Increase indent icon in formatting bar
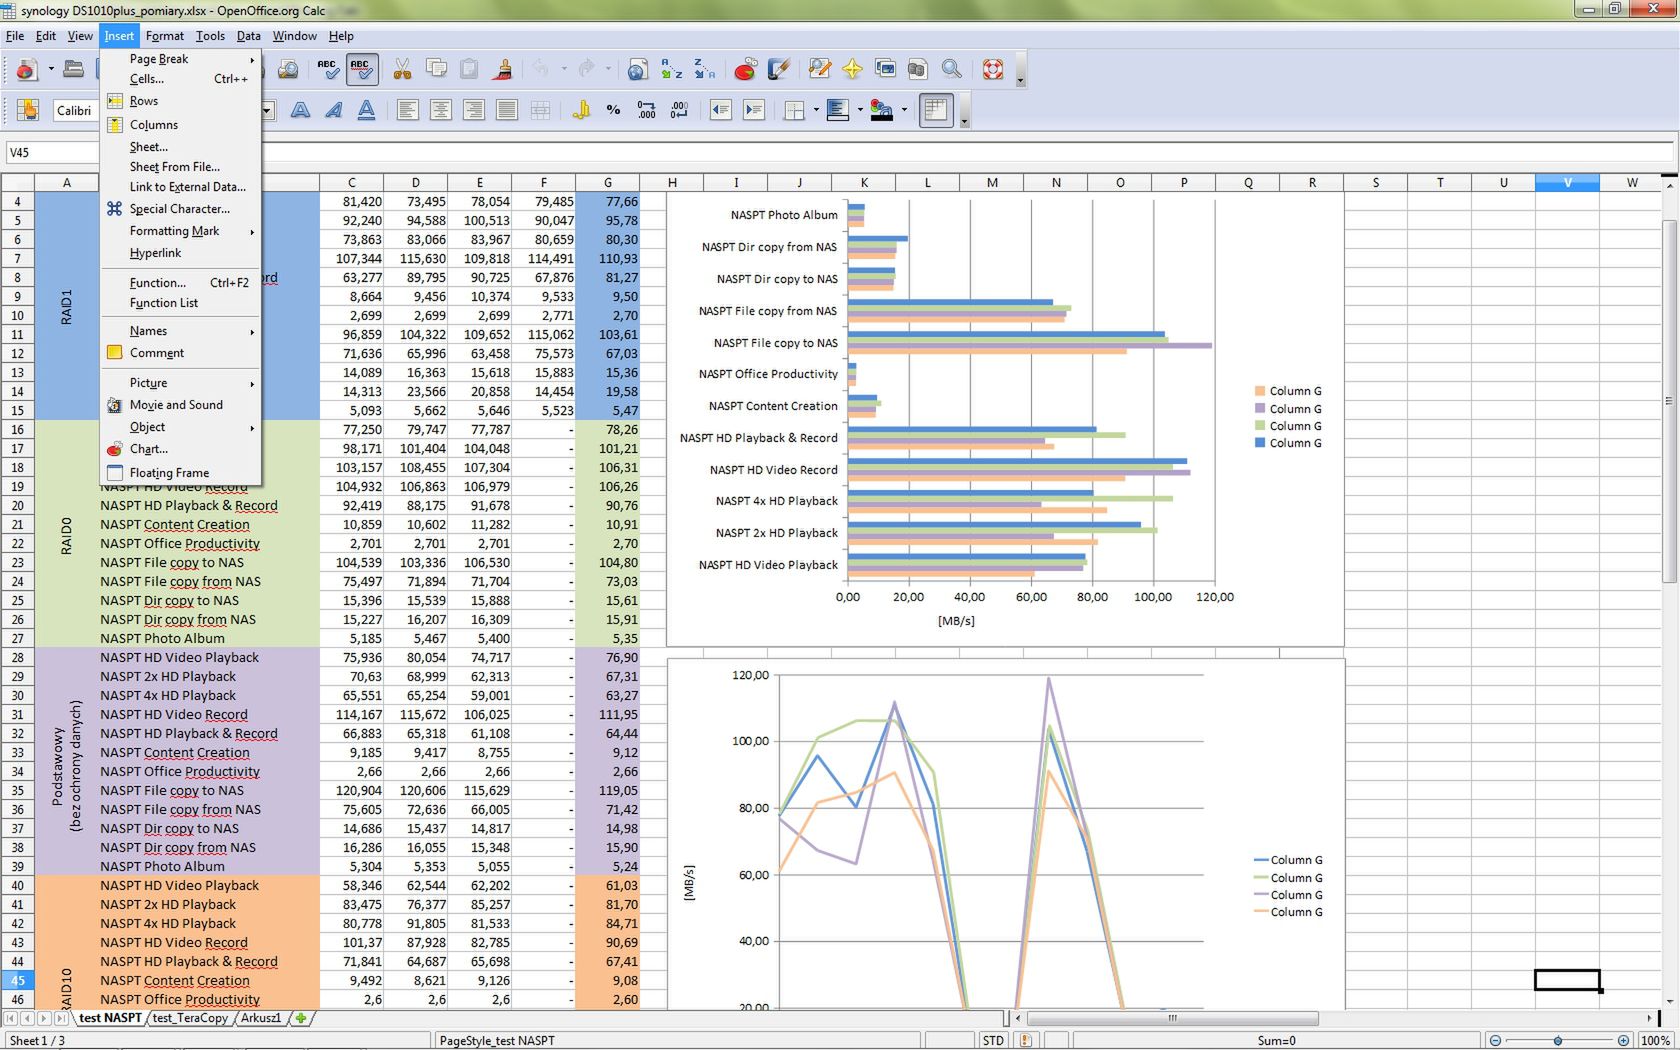This screenshot has height=1050, width=1680. pyautogui.click(x=753, y=110)
